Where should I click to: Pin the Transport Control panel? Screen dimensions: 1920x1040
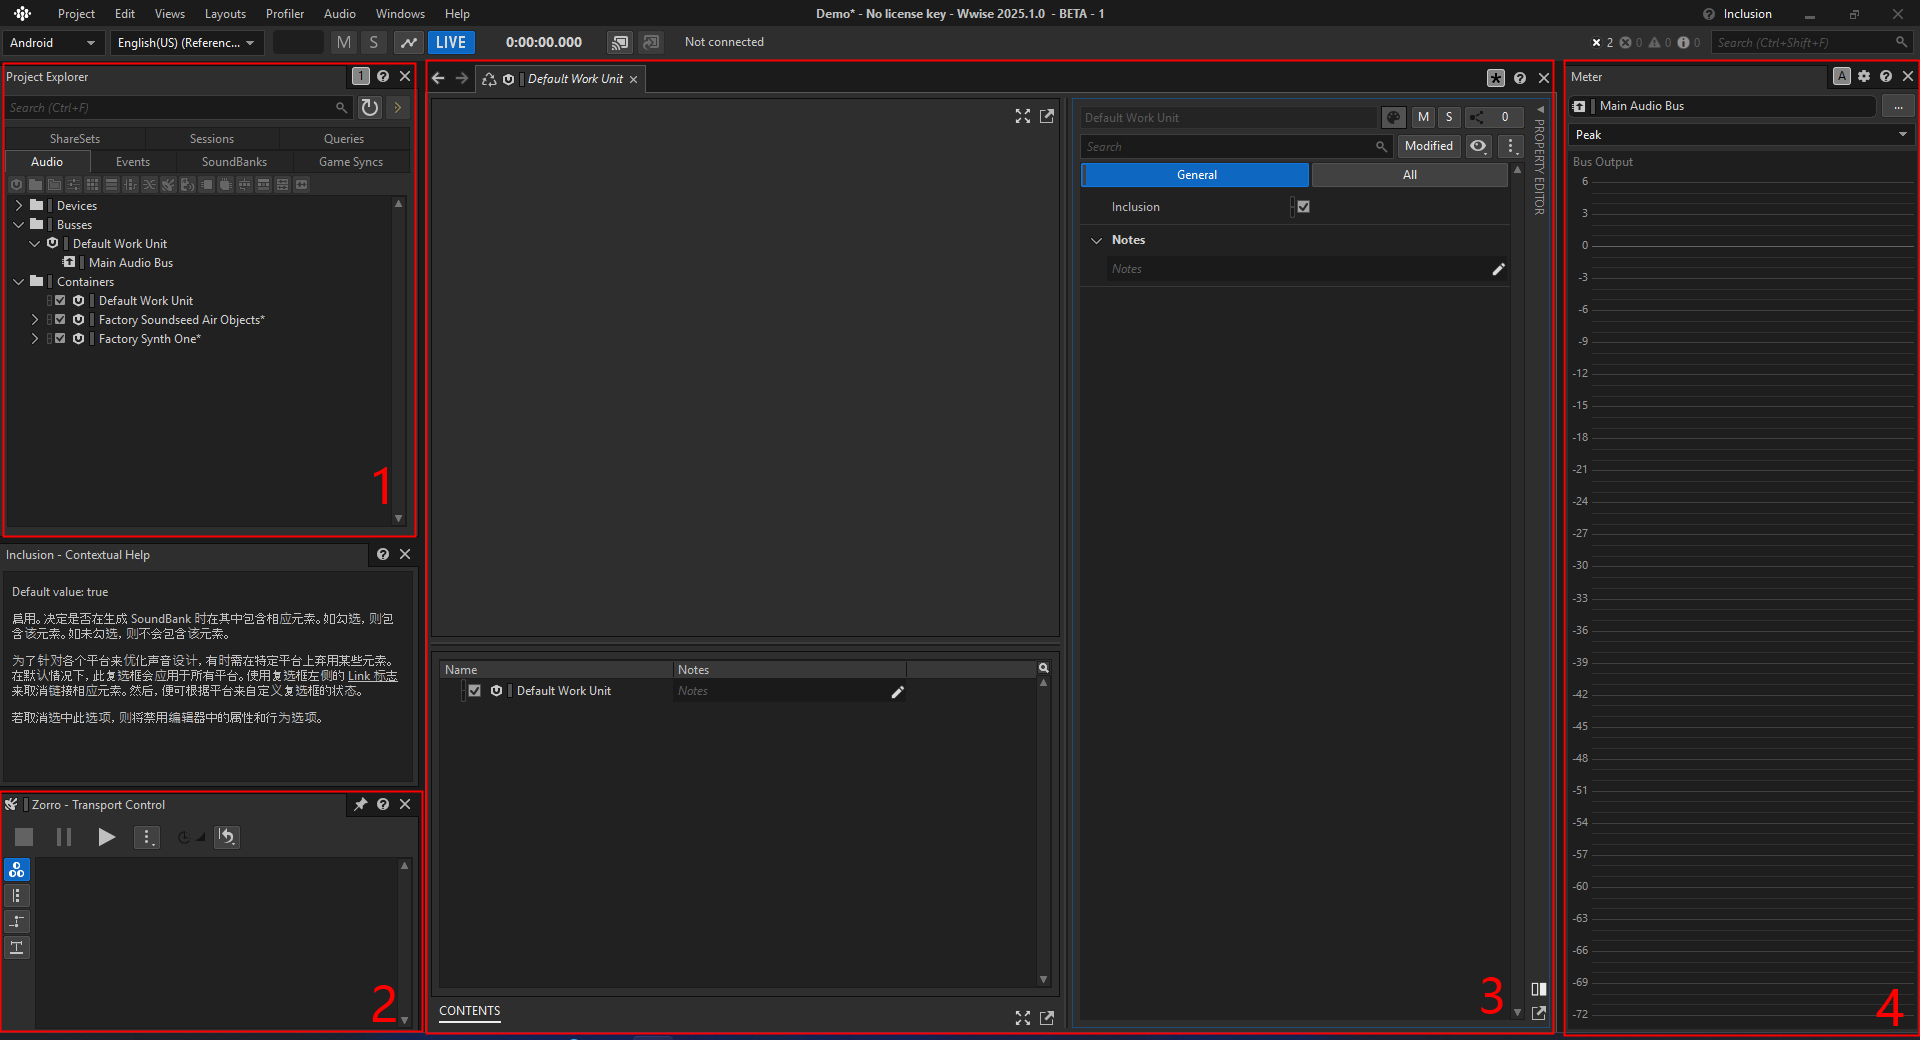click(x=361, y=804)
